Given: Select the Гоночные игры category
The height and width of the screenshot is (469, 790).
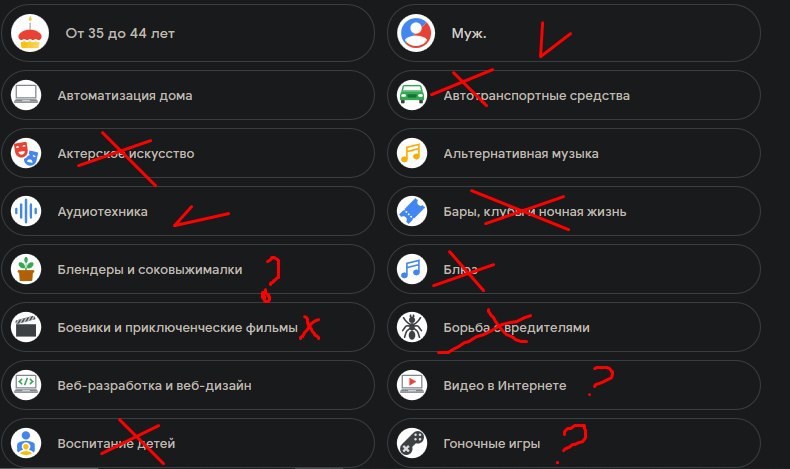Looking at the screenshot, I should 574,443.
